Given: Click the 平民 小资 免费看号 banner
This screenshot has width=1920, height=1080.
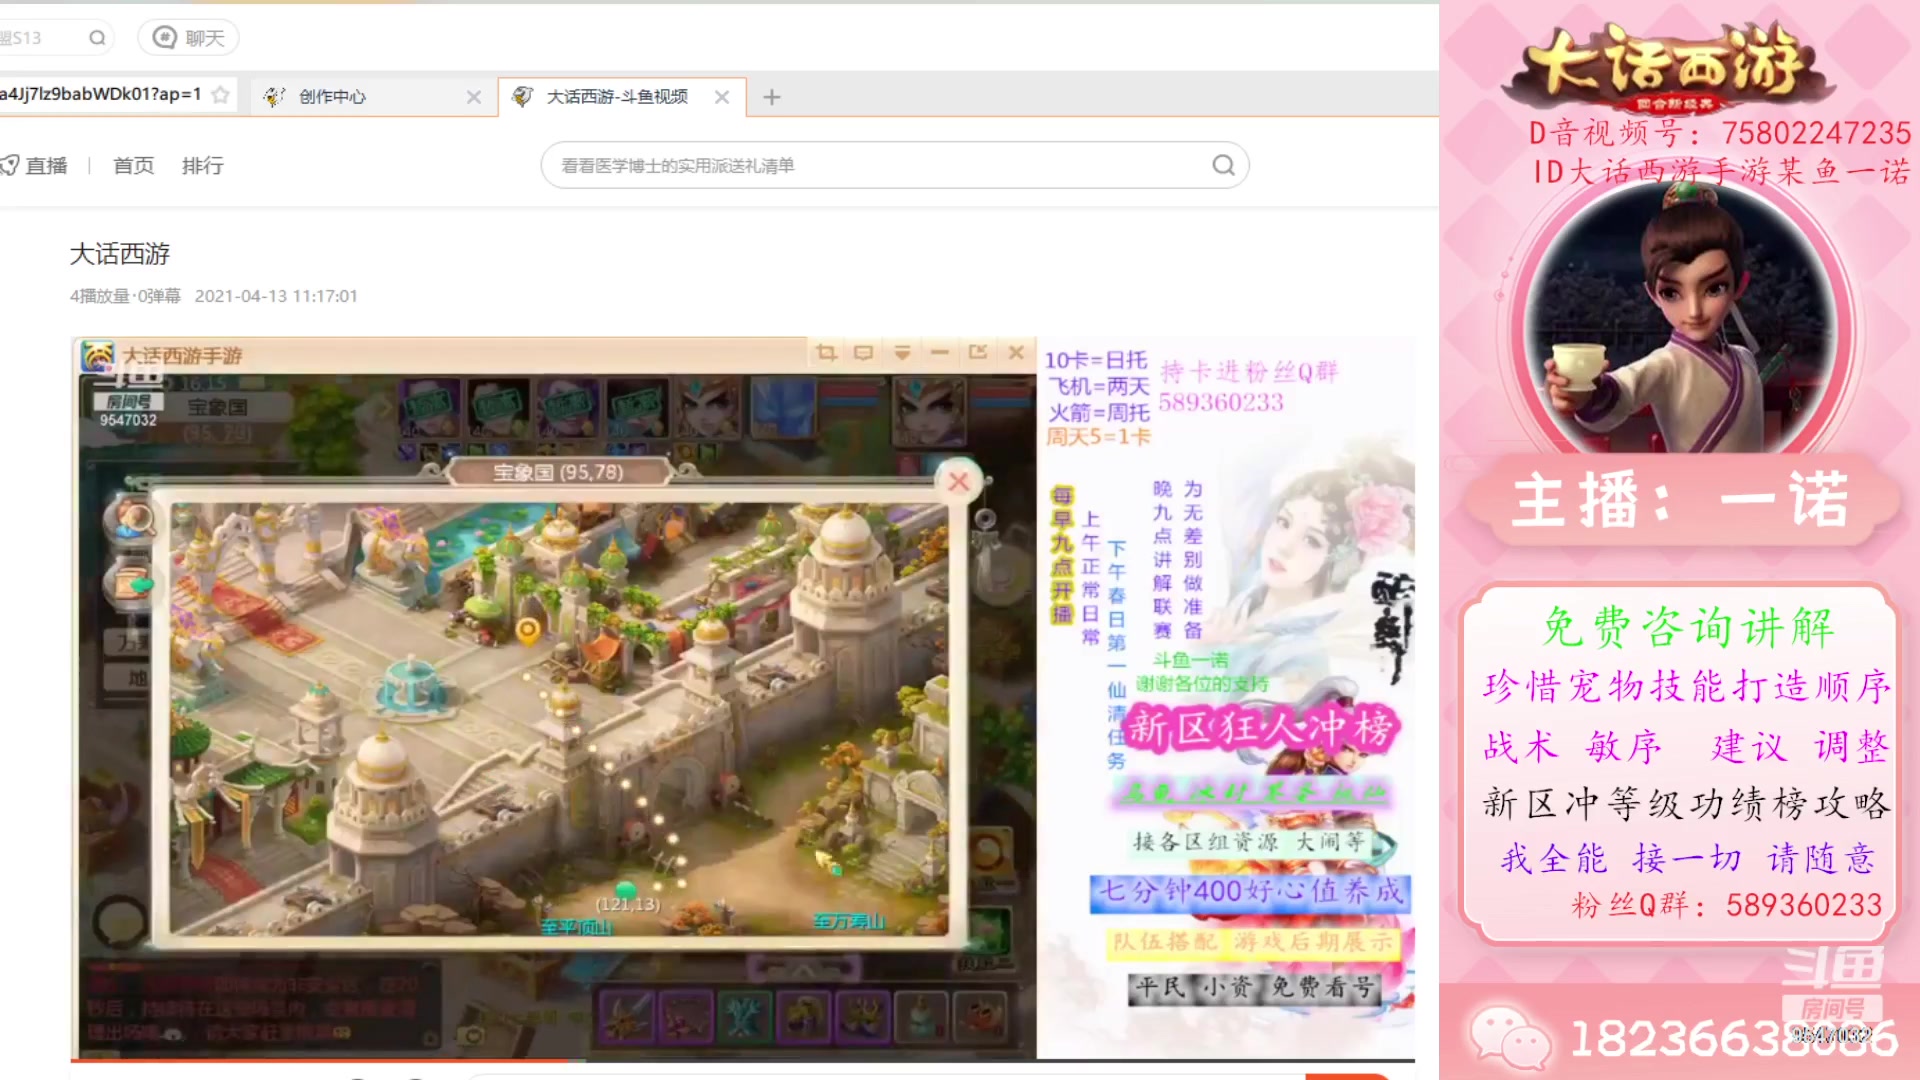Looking at the screenshot, I should pyautogui.click(x=1254, y=988).
